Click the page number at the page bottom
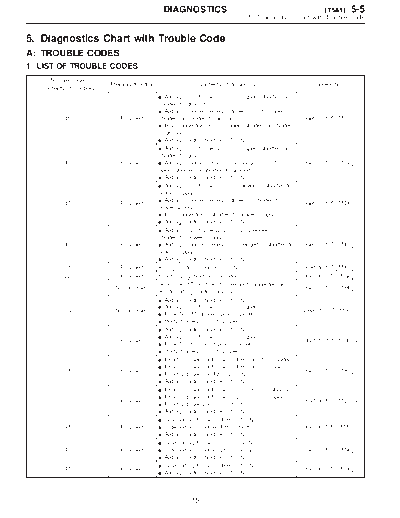 (196, 499)
